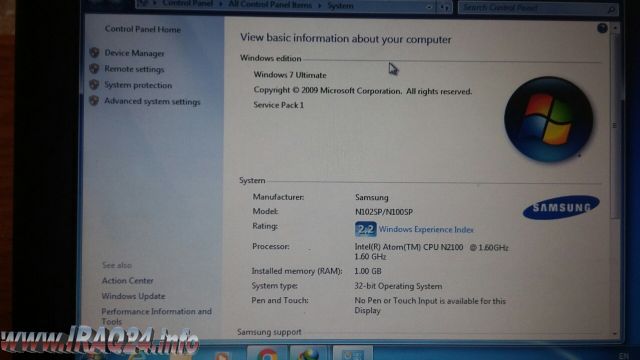Click the shield icon next to Advanced system settings
The width and height of the screenshot is (640, 360).
click(94, 100)
